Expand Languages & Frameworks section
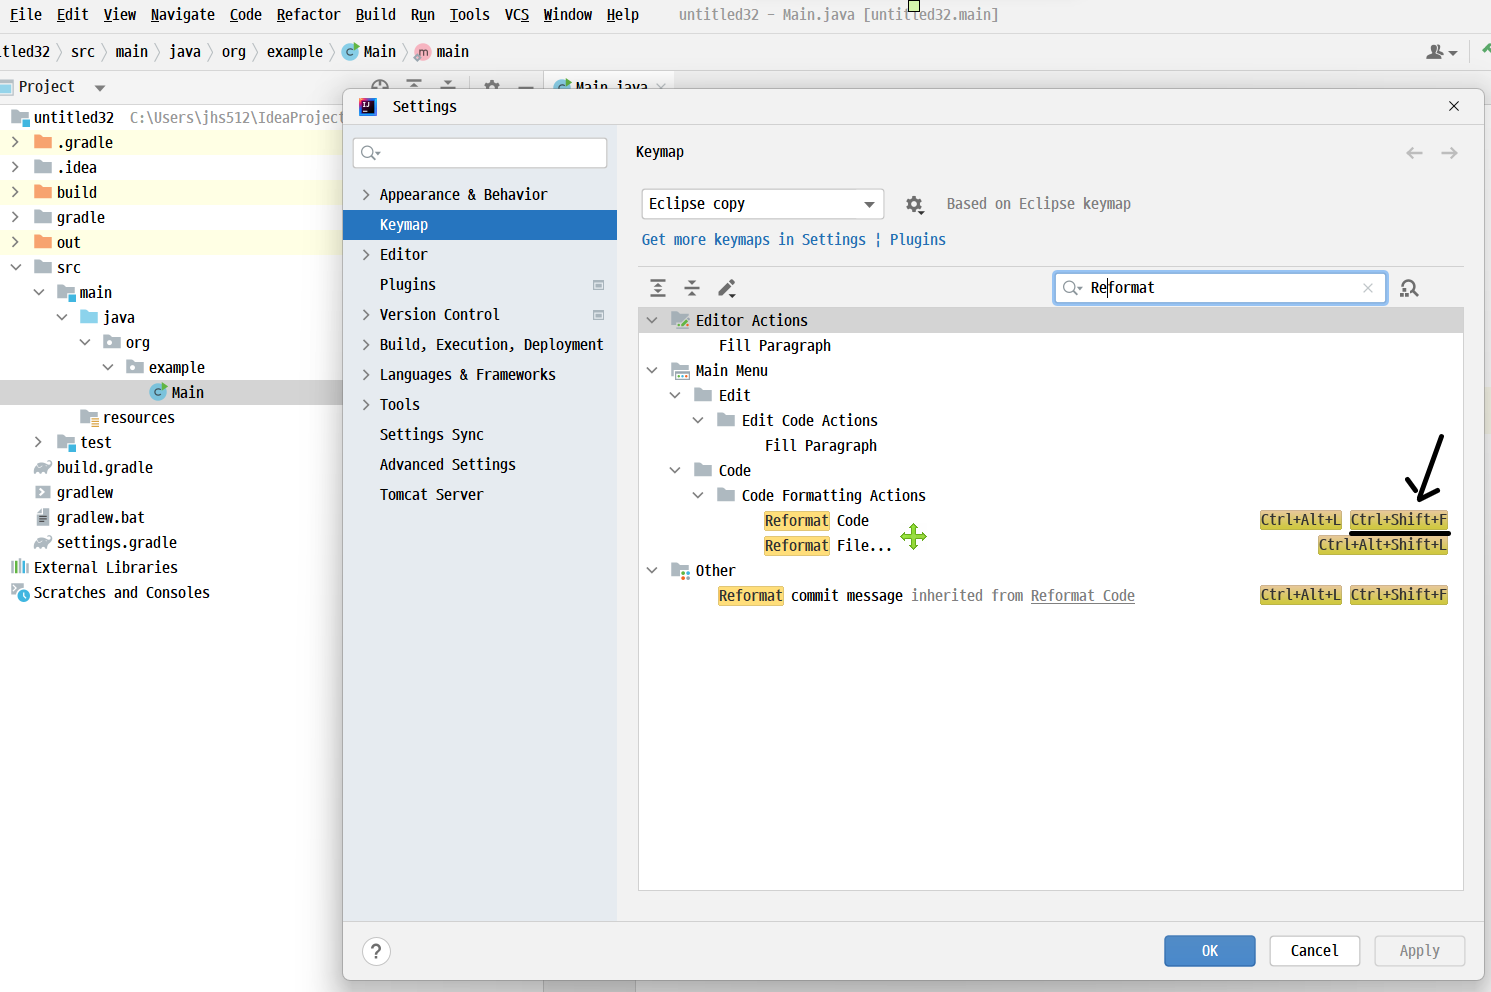This screenshot has width=1491, height=992. click(366, 375)
